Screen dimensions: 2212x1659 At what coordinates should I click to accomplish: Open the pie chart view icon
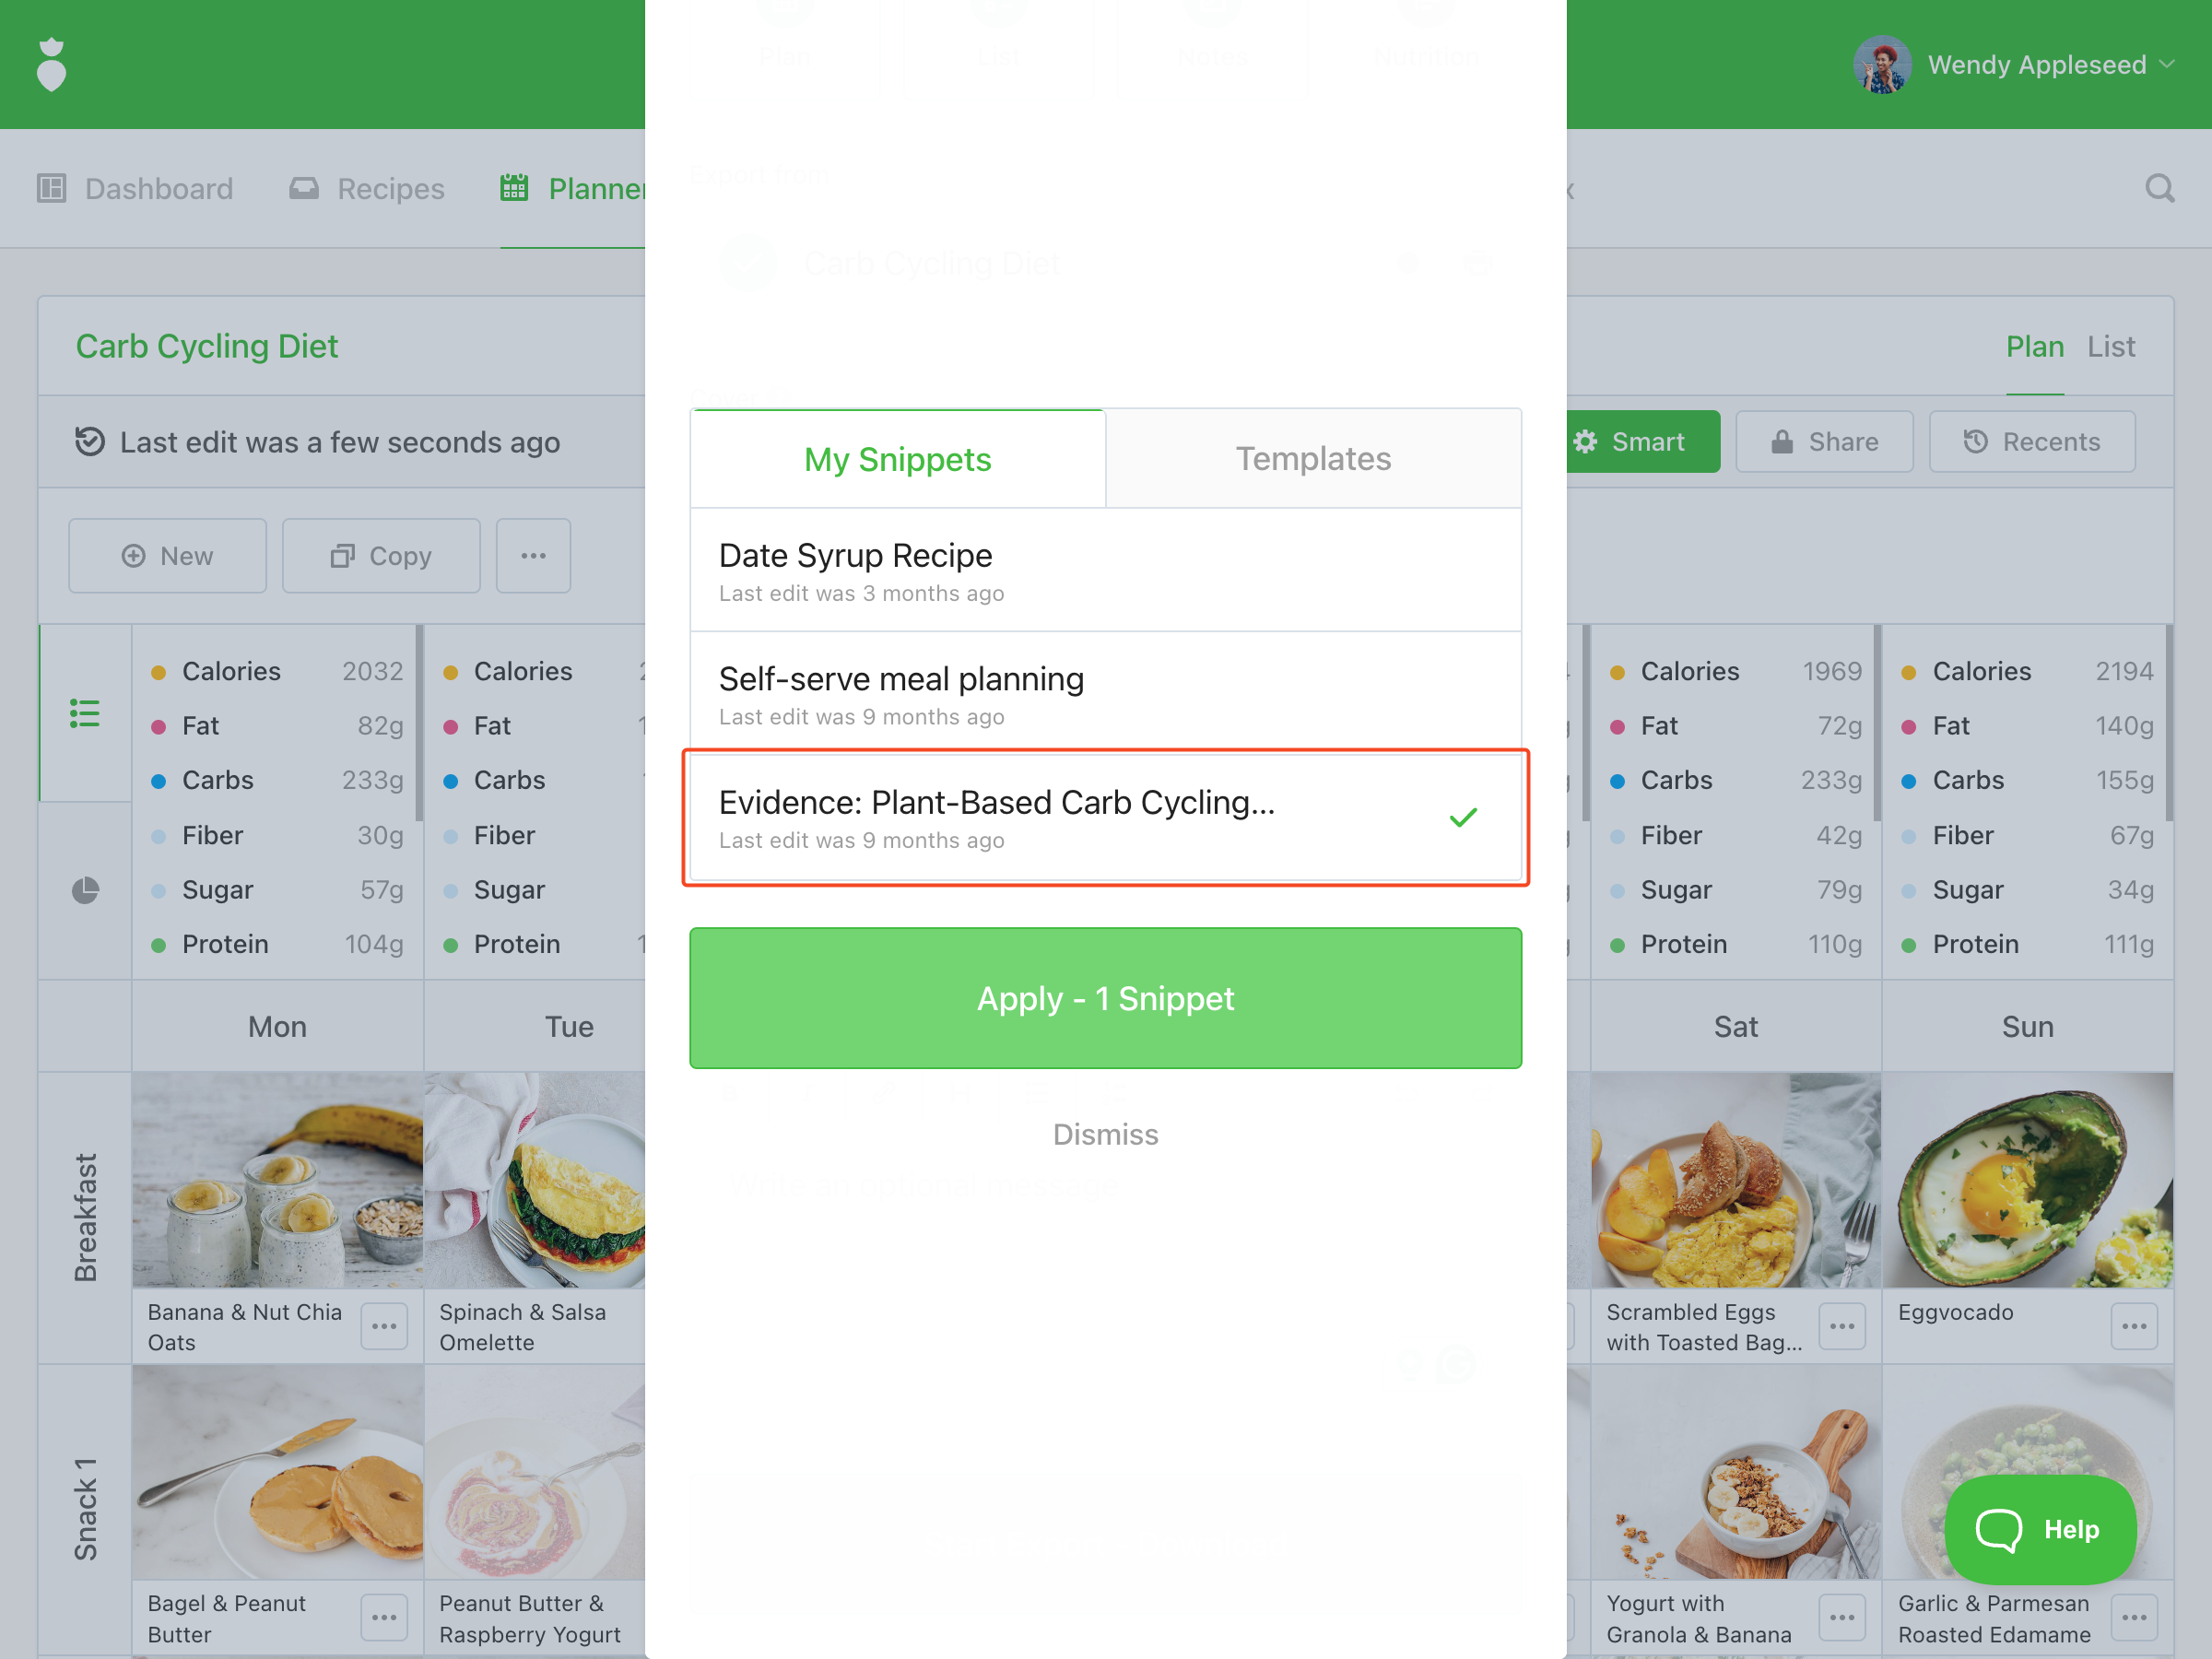(85, 890)
